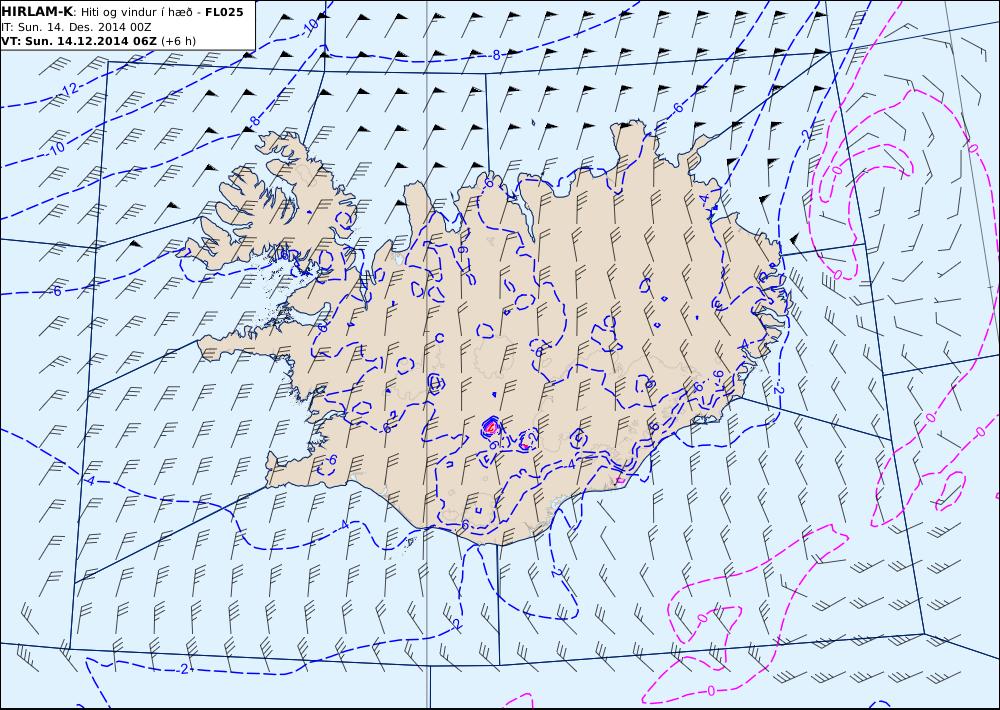Click the "FL025" flight level label
Image resolution: width=1000 pixels, height=710 pixels.
pos(224,12)
